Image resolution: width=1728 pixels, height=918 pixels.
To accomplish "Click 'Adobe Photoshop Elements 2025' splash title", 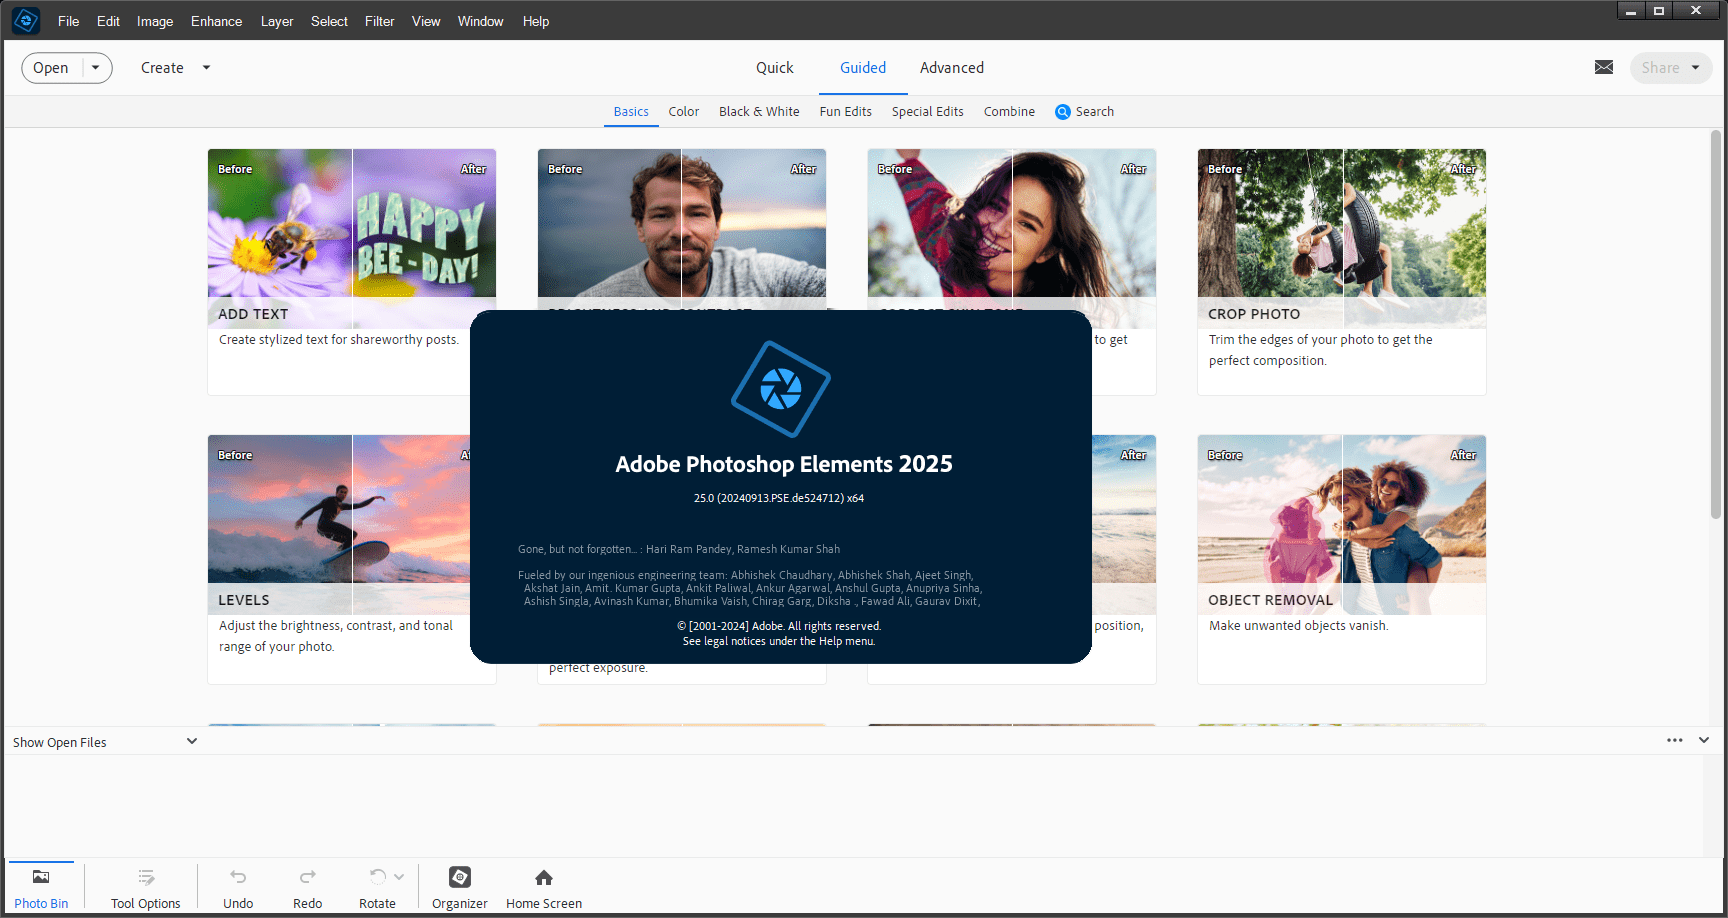I will point(784,464).
